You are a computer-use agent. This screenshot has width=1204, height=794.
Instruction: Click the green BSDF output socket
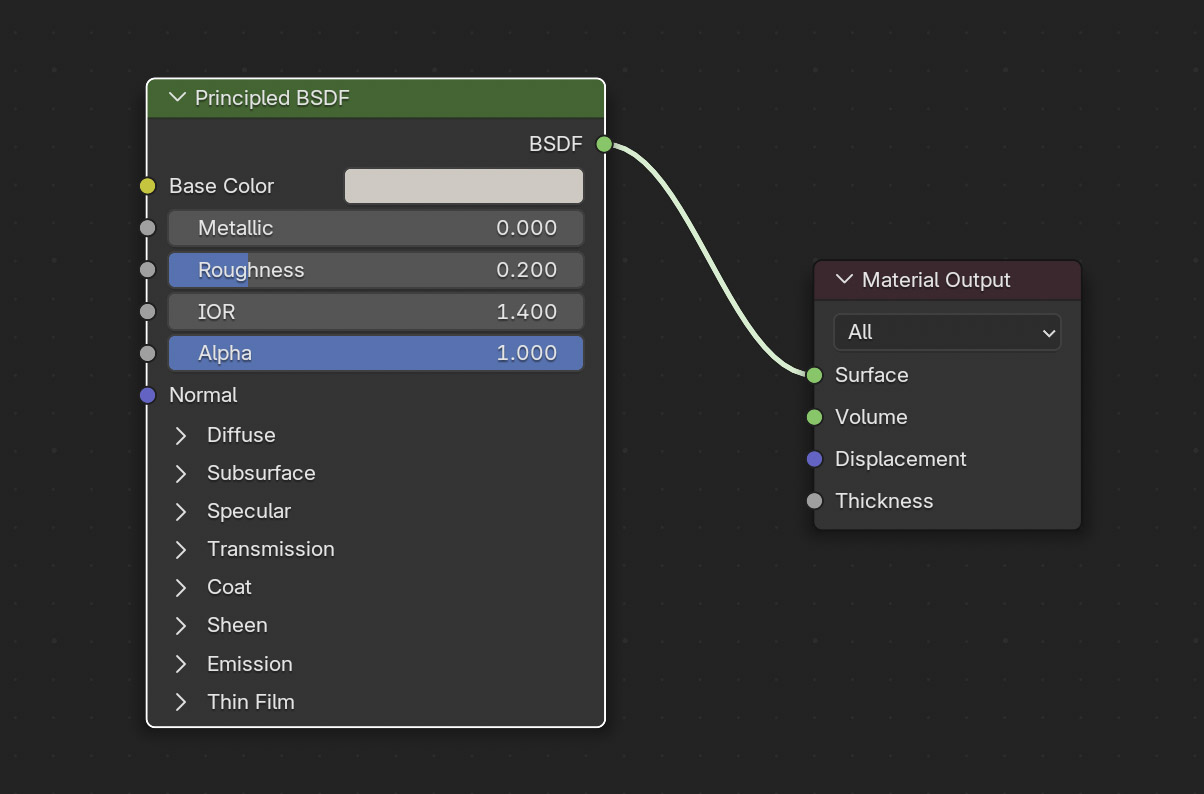click(x=604, y=144)
